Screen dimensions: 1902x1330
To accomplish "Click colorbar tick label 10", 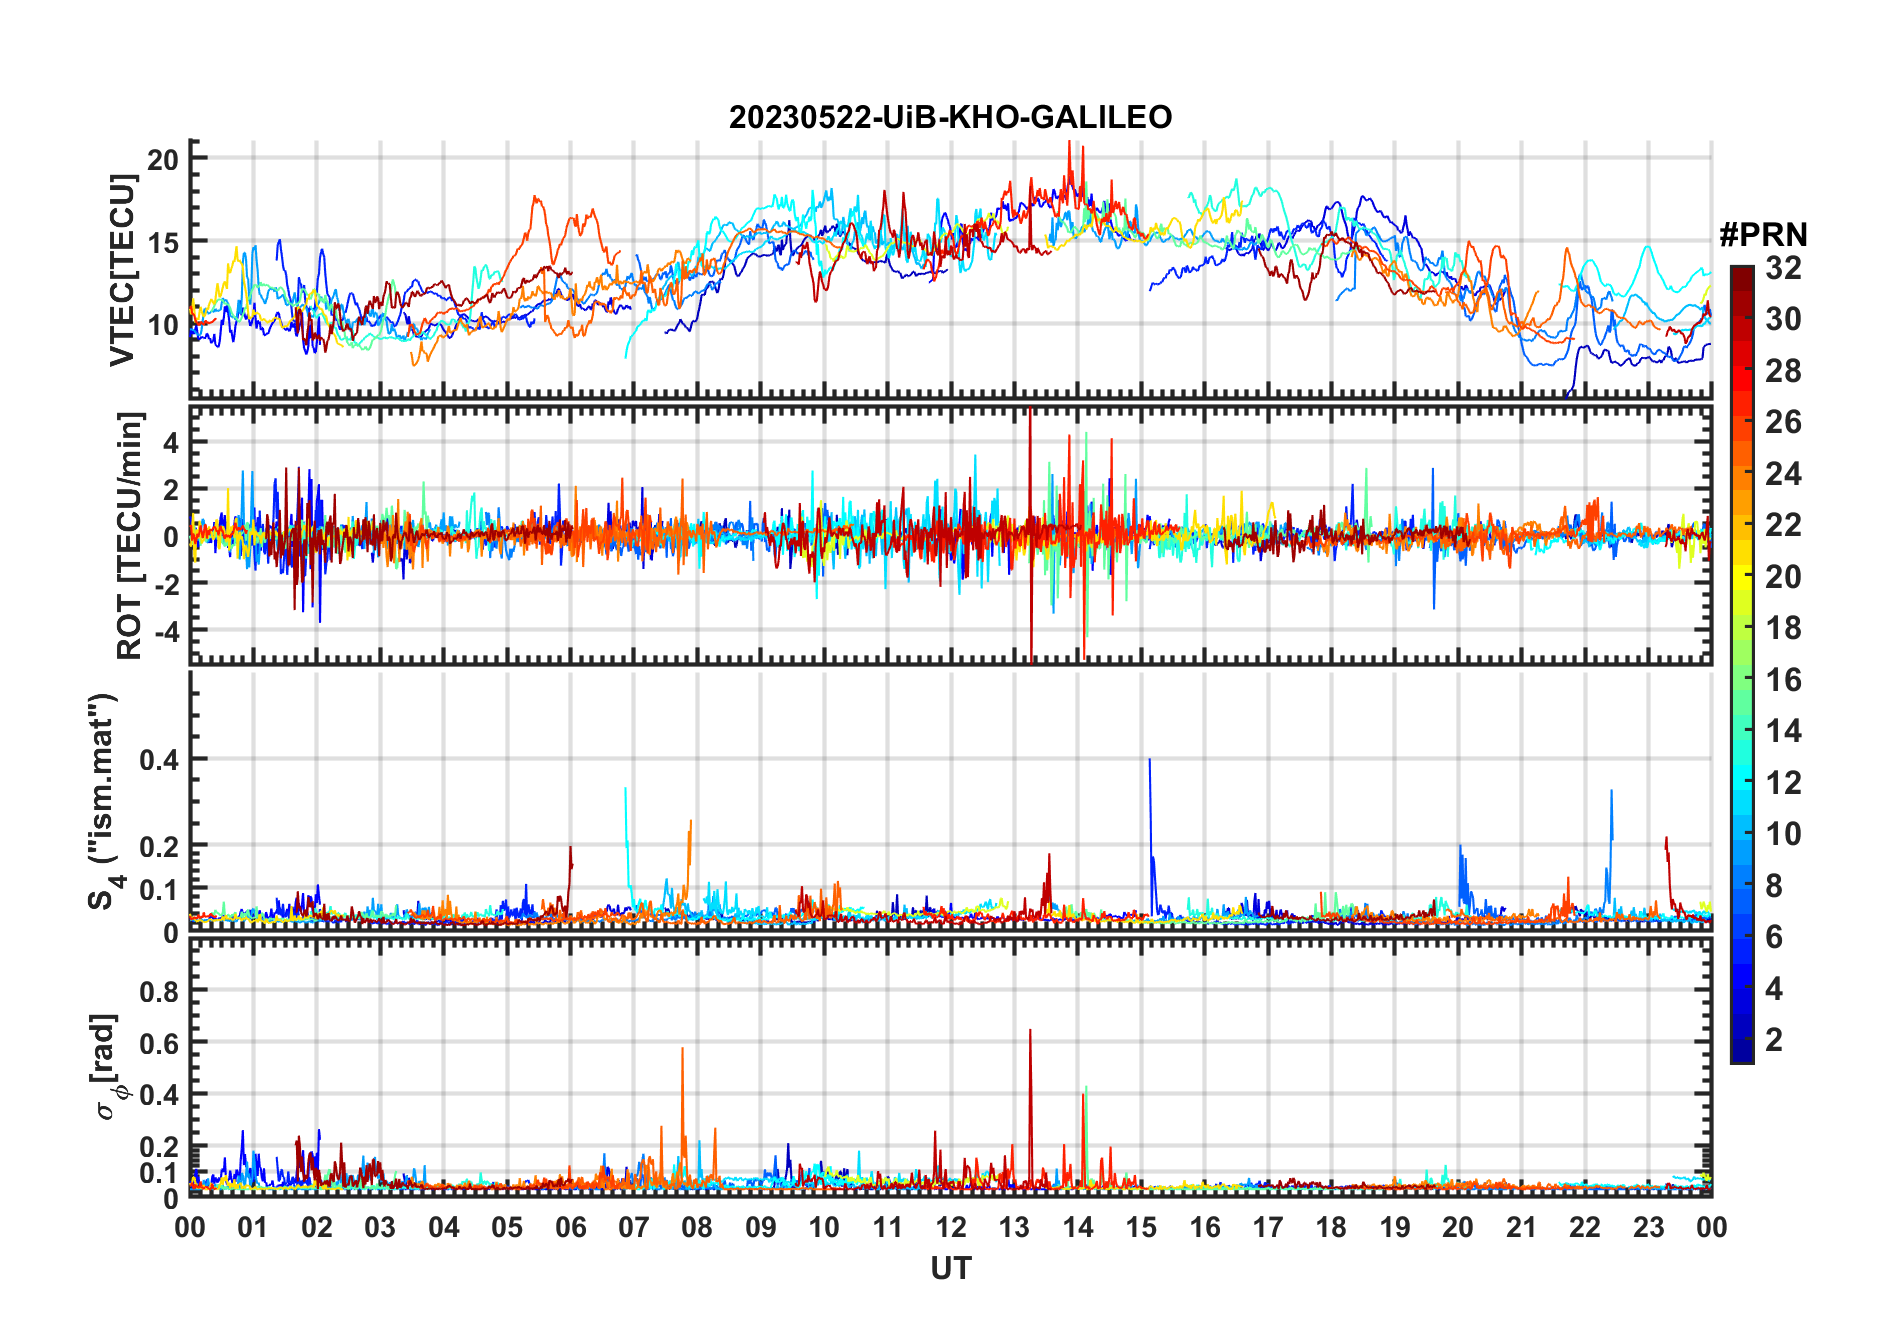I will point(1783,834).
